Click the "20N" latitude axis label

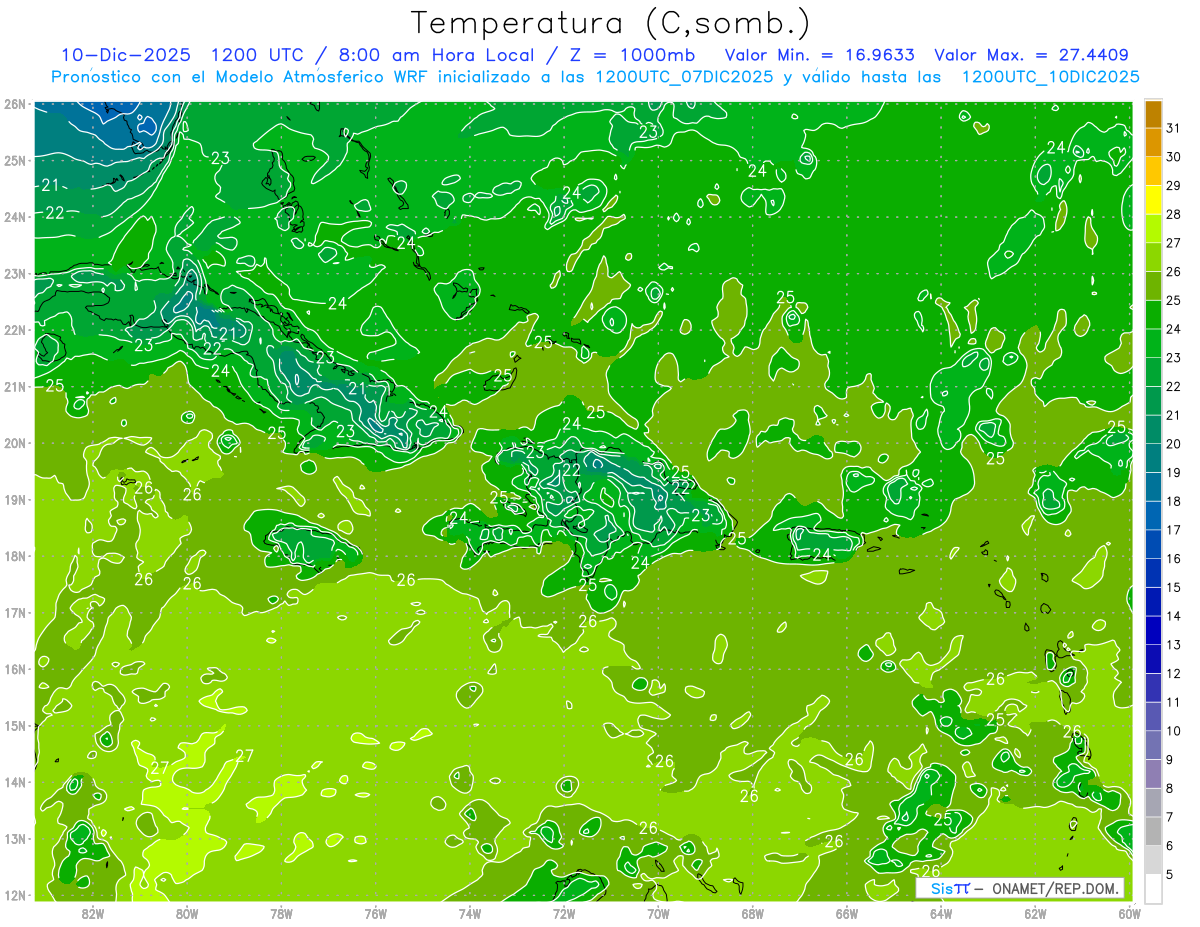(14, 443)
